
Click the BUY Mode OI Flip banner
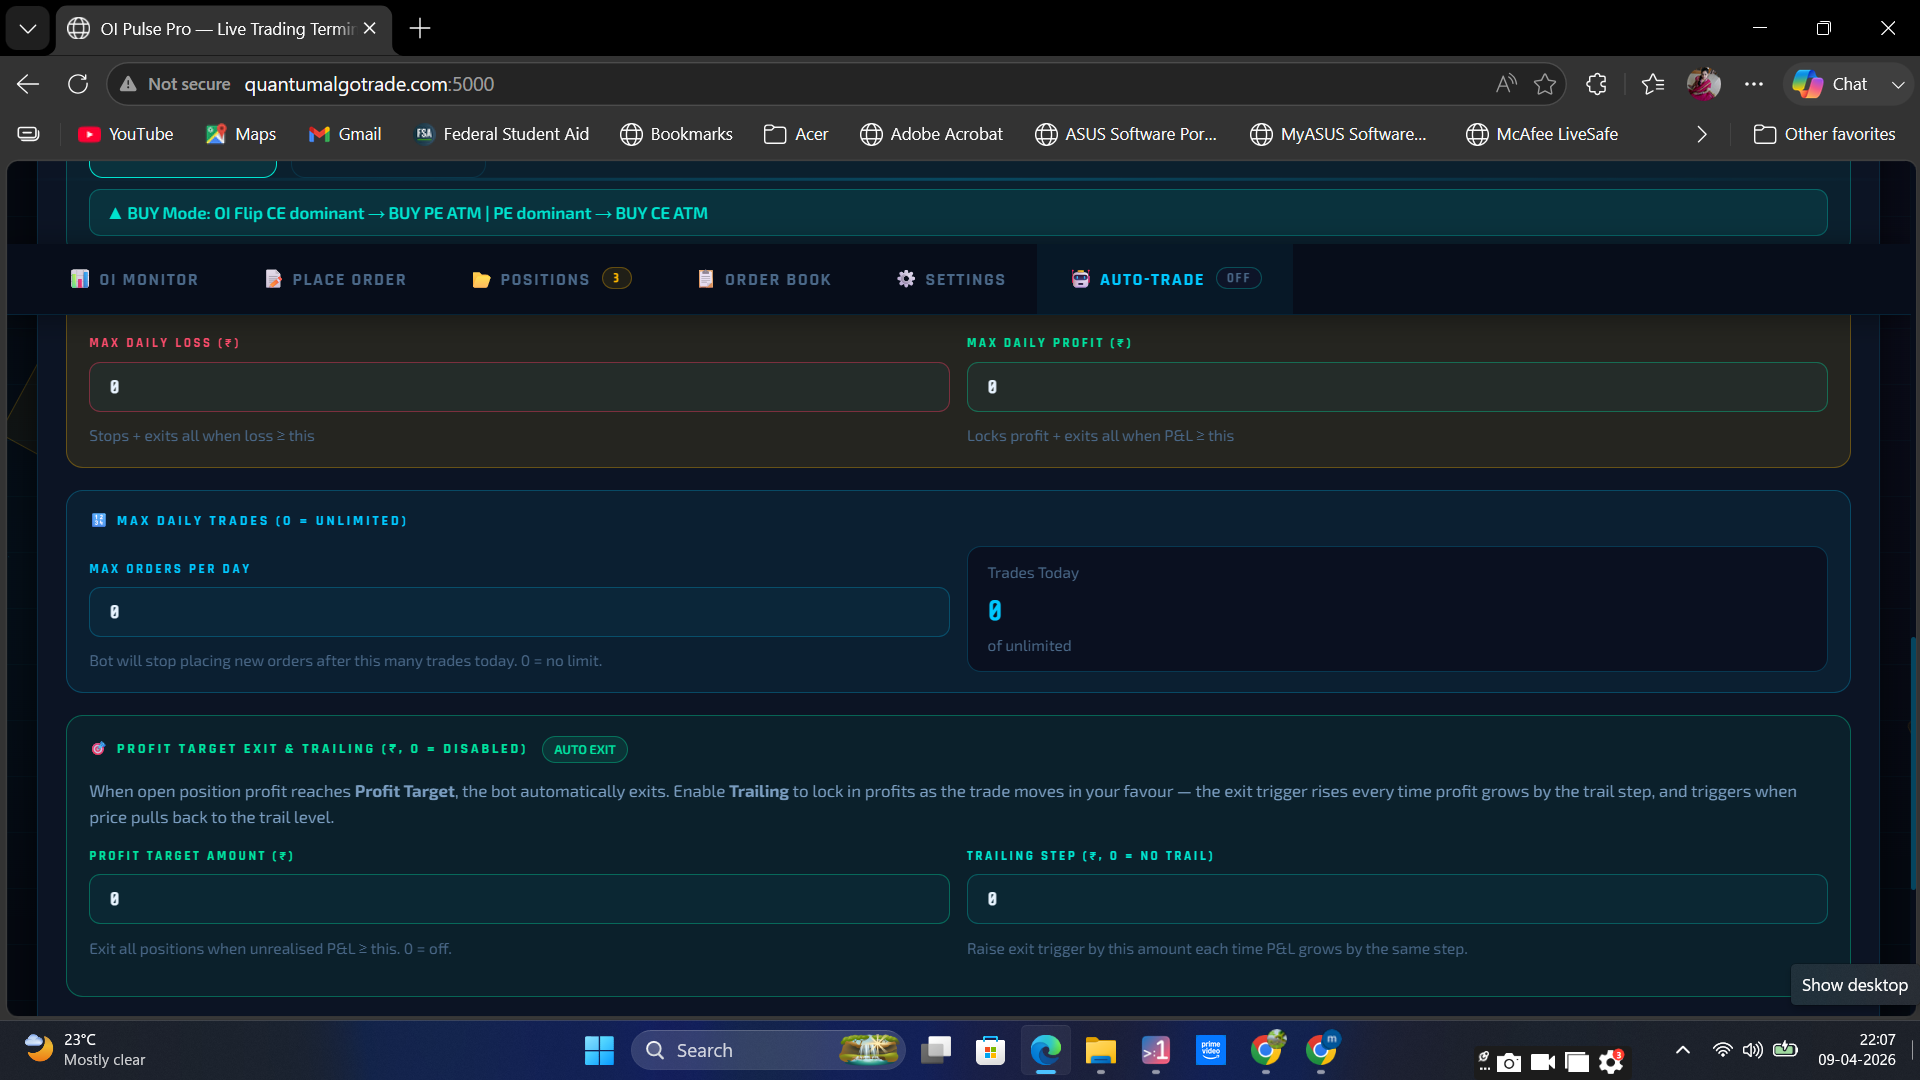tap(958, 213)
